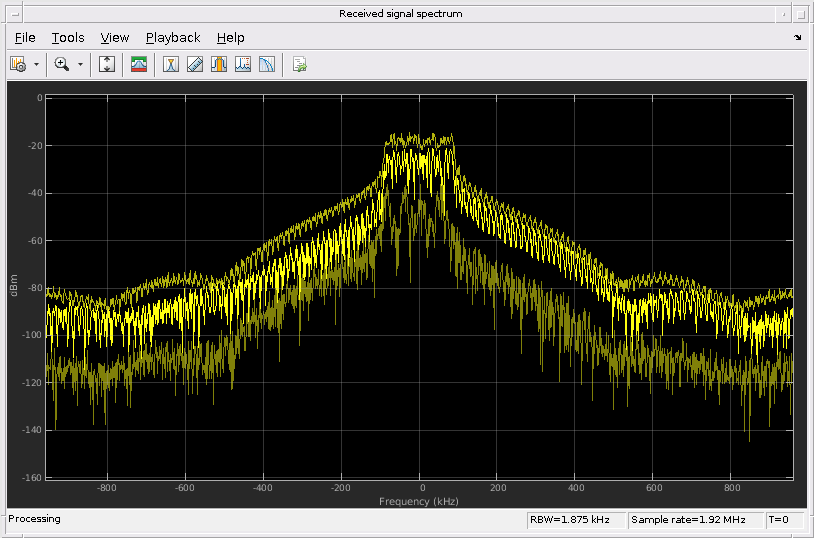This screenshot has height=538, width=814.
Task: Enable the Distortion Measurements button
Action: click(x=243, y=64)
